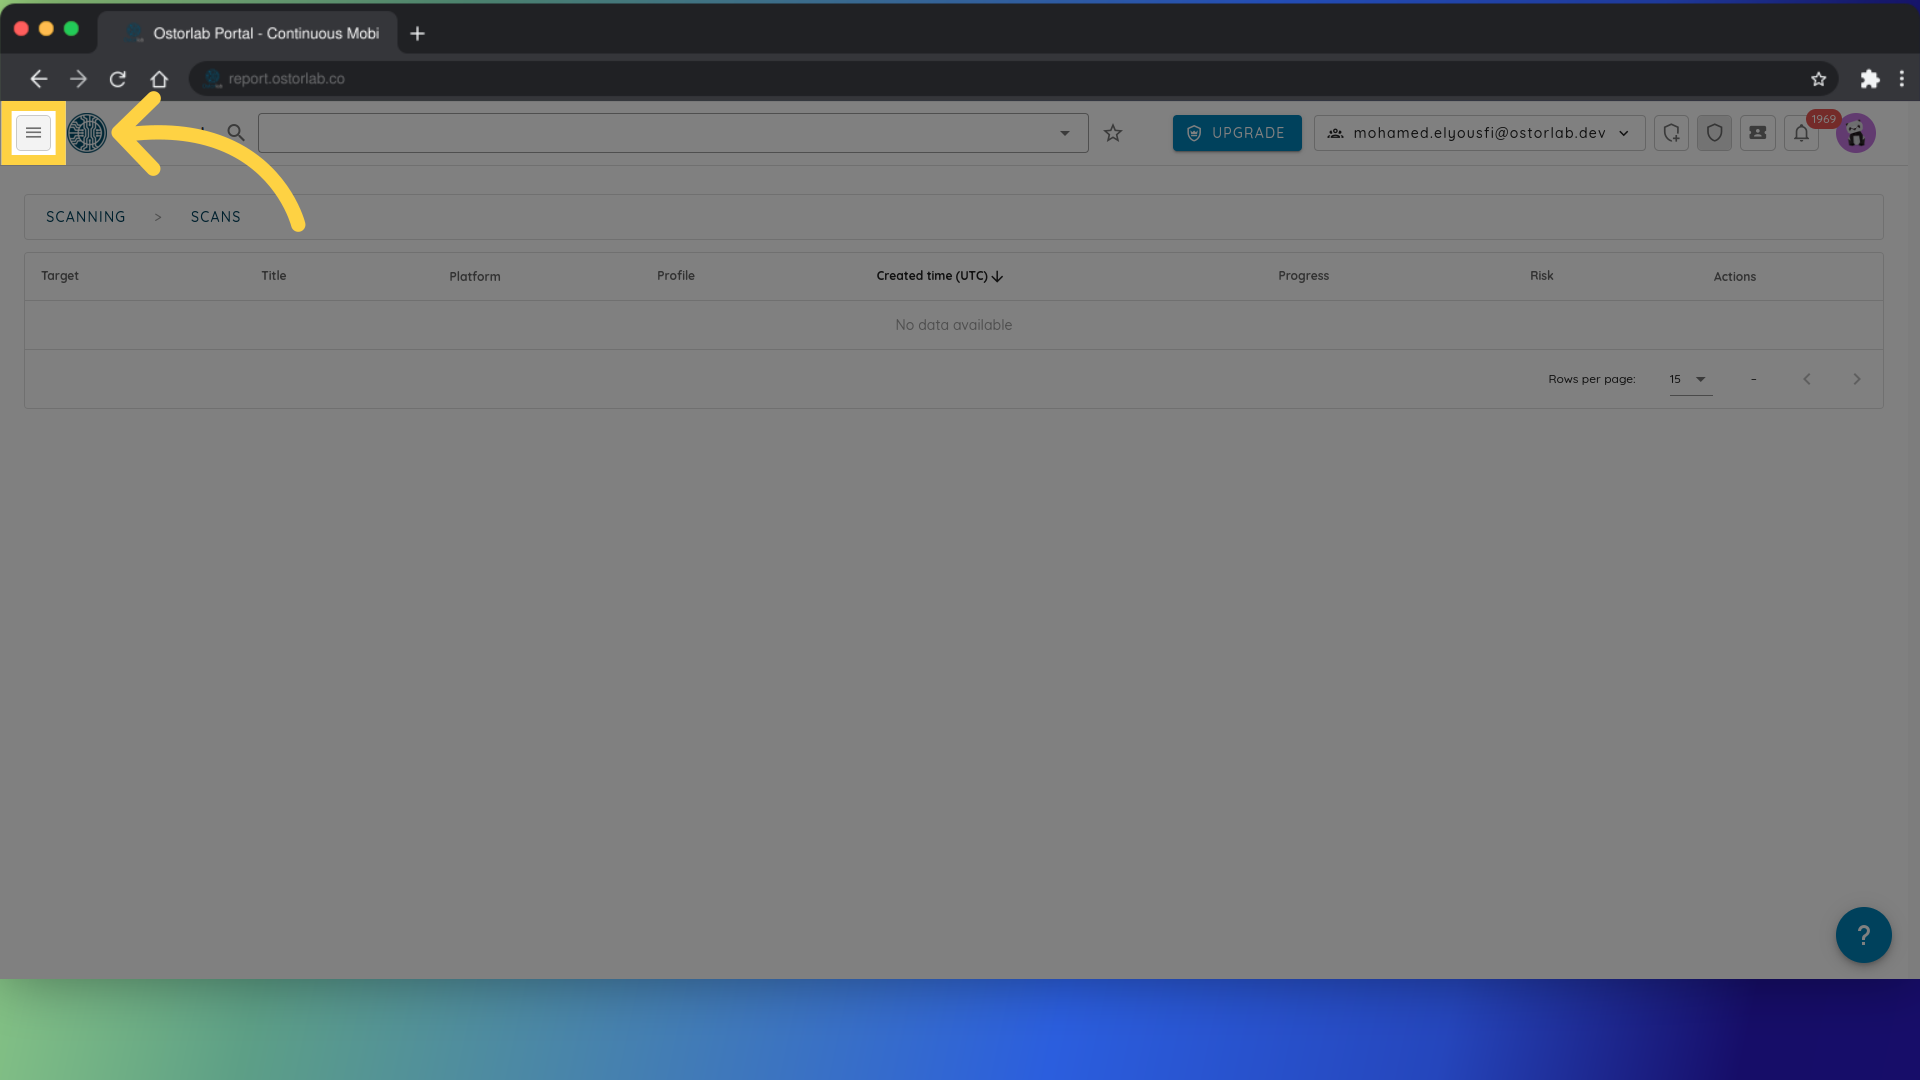Viewport: 1920px width, 1080px height.
Task: Click the plain shield icon button
Action: (x=1714, y=133)
